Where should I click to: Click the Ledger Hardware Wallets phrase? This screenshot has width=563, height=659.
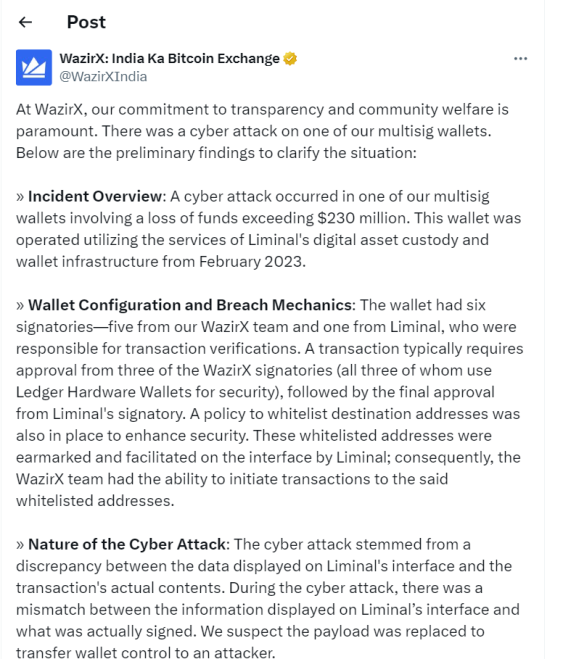tap(104, 392)
